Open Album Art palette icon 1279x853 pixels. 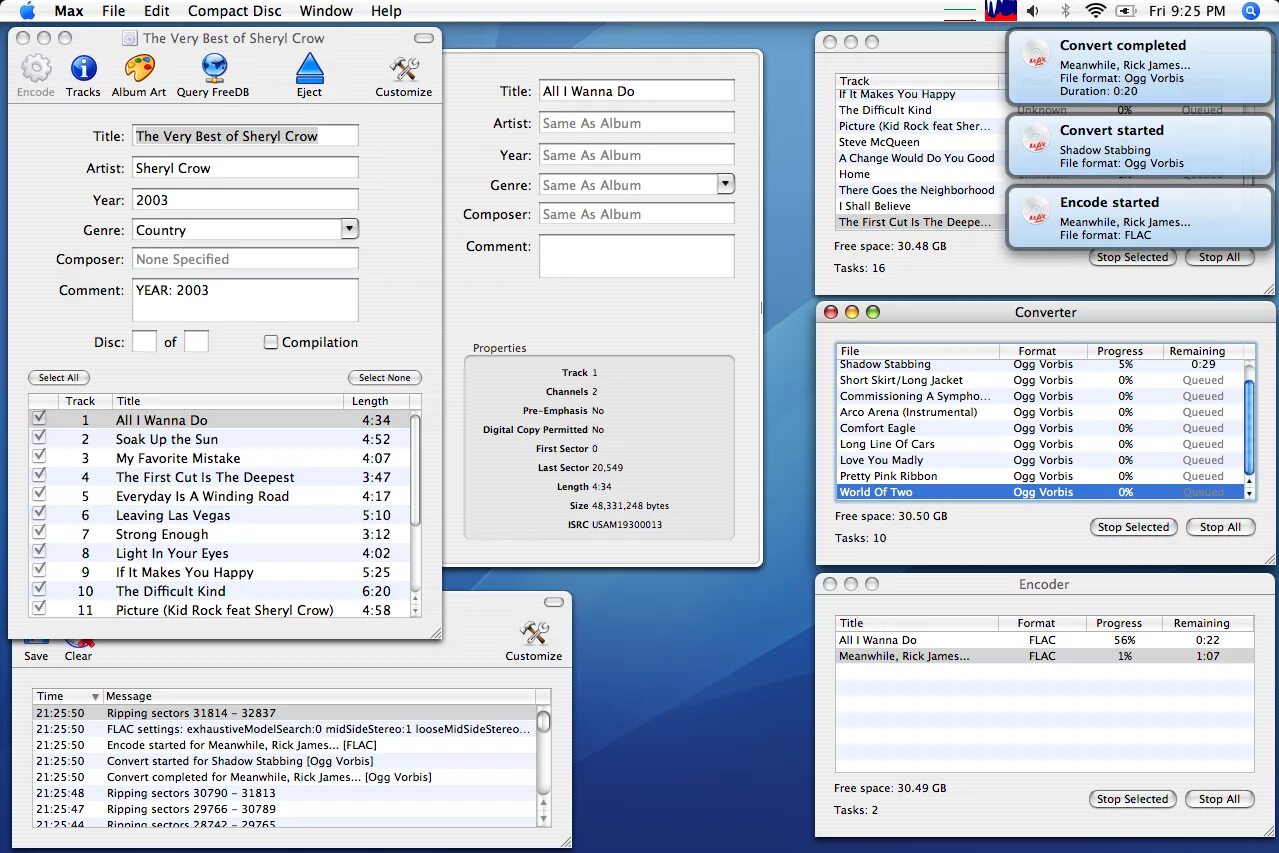click(139, 68)
